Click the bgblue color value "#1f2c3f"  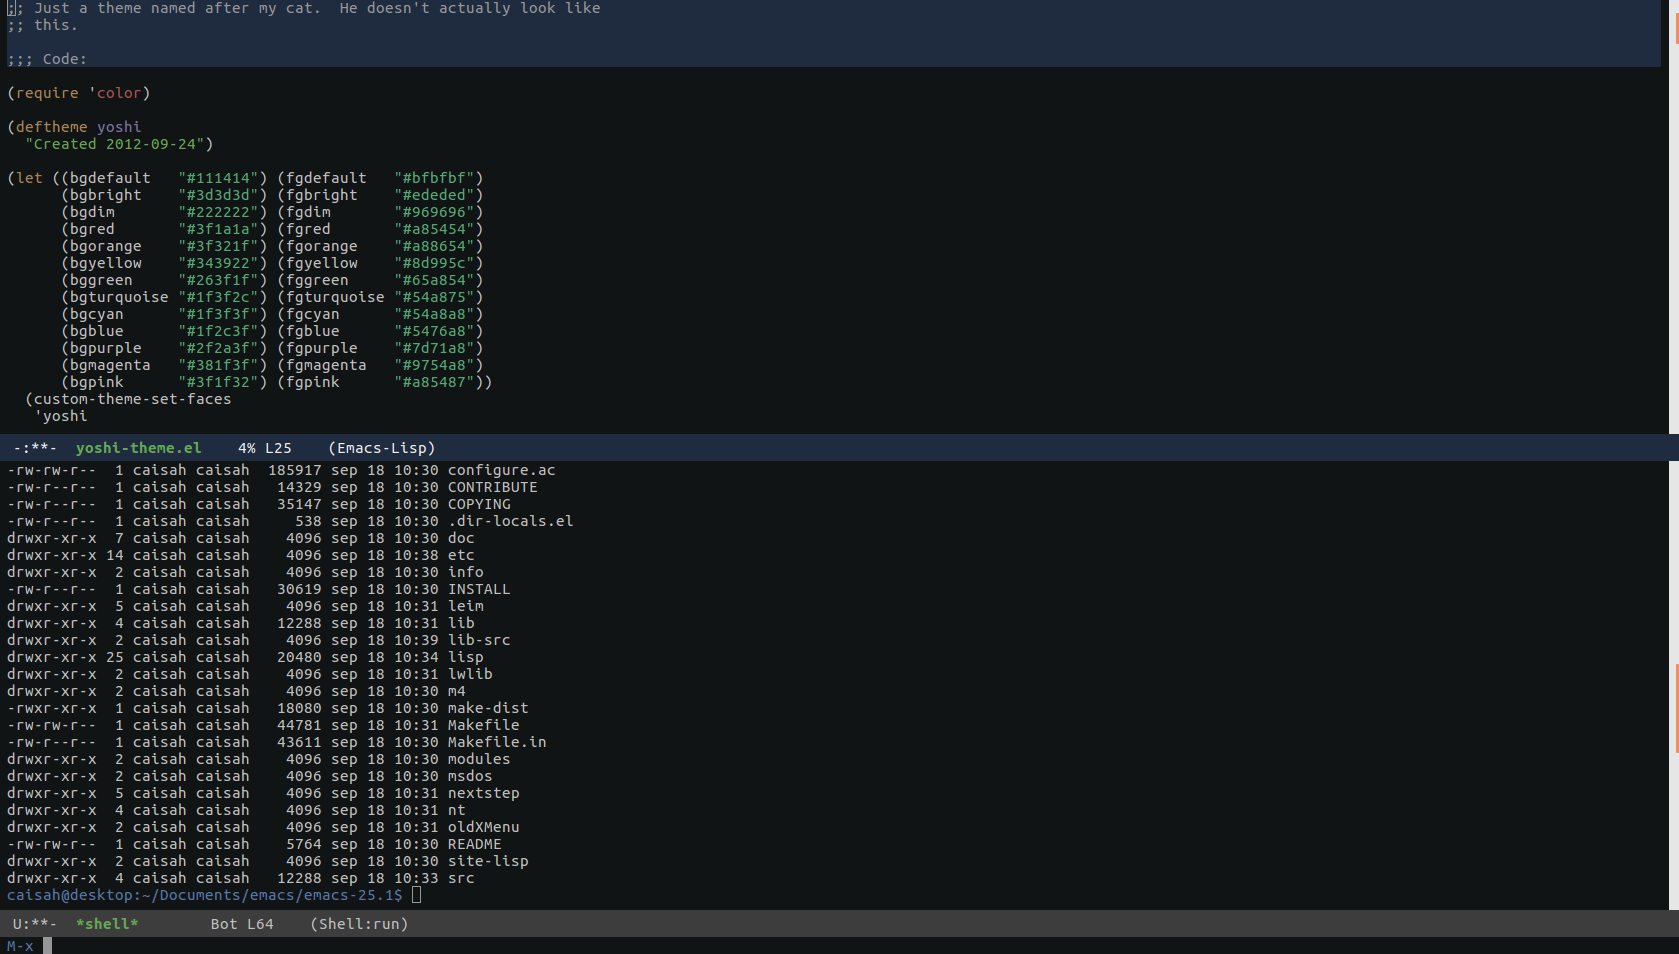[218, 331]
